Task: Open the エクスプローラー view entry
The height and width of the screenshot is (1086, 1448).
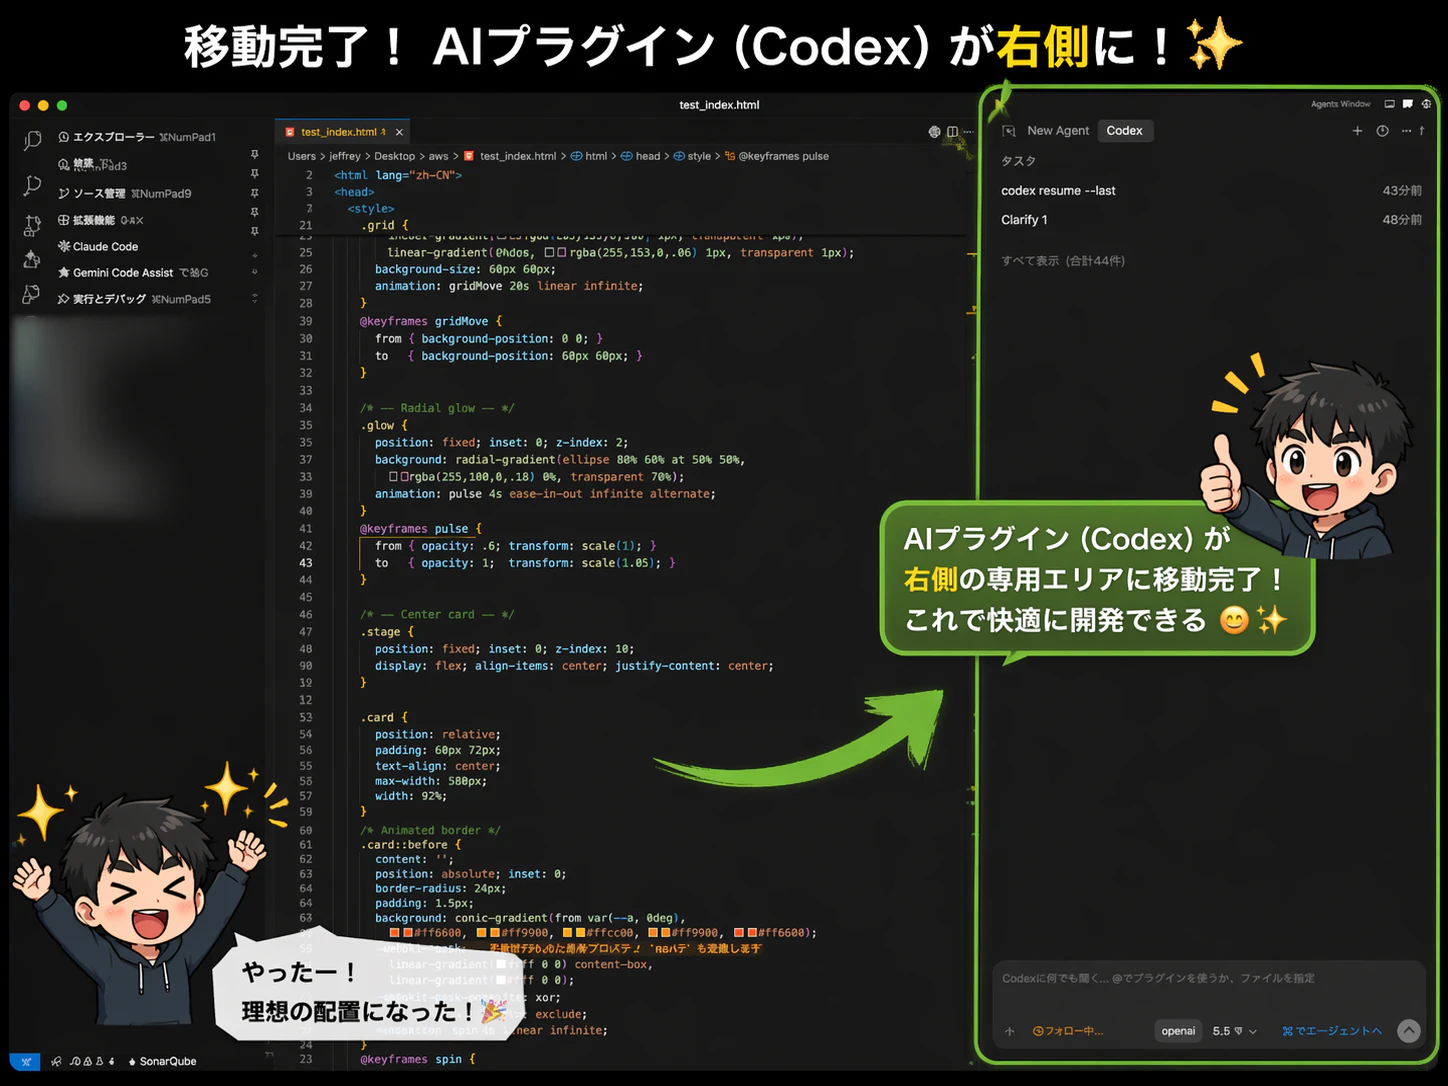Action: pyautogui.click(x=137, y=137)
